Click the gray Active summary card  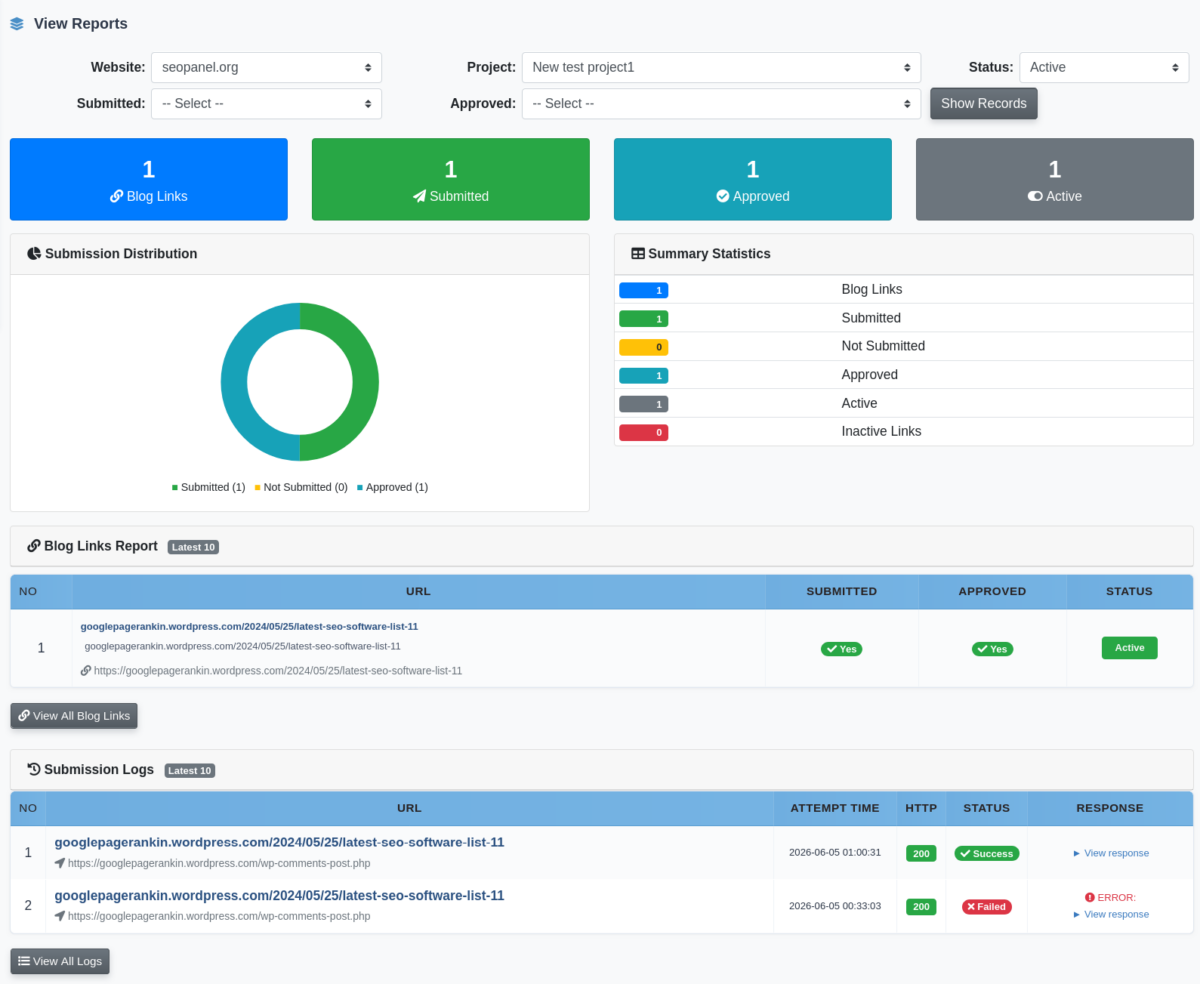tap(1055, 179)
